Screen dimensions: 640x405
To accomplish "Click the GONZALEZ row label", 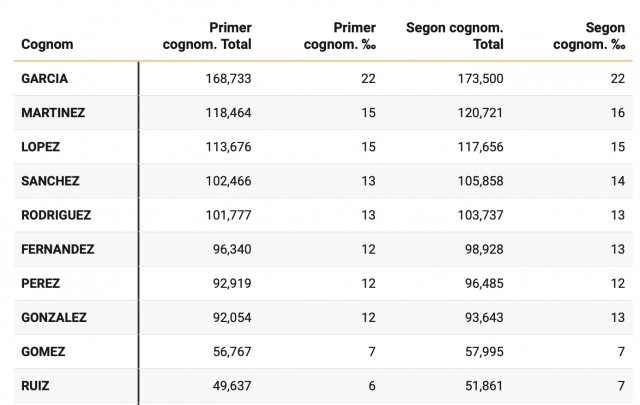I will (x=54, y=318).
